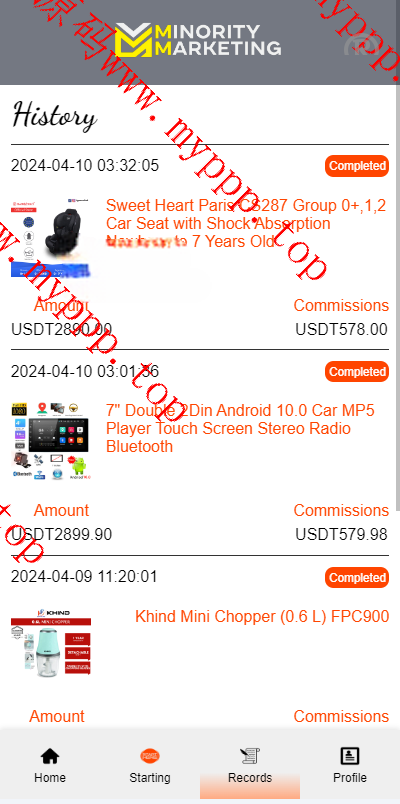The image size is (400, 804).
Task: Switch to the Home tab label
Action: [50, 777]
